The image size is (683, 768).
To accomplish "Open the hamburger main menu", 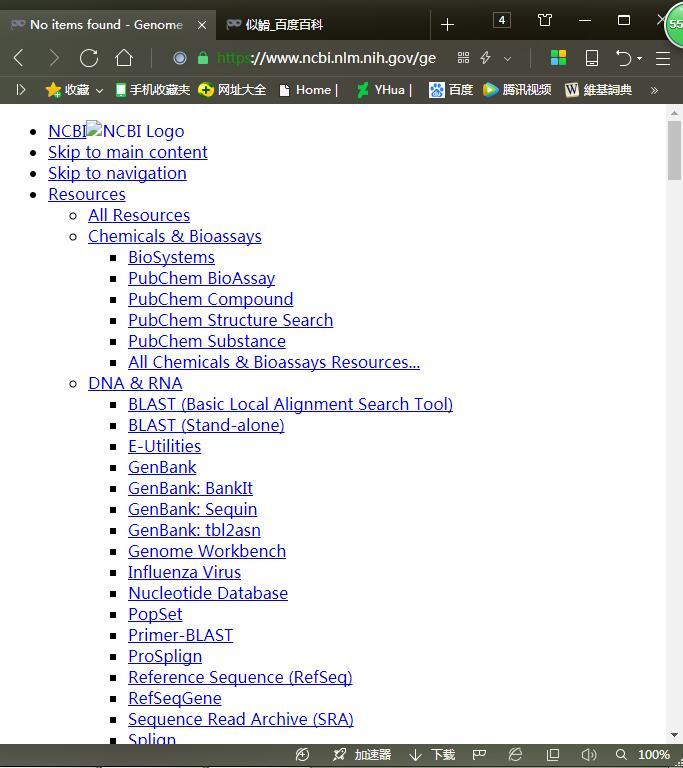I will [663, 58].
